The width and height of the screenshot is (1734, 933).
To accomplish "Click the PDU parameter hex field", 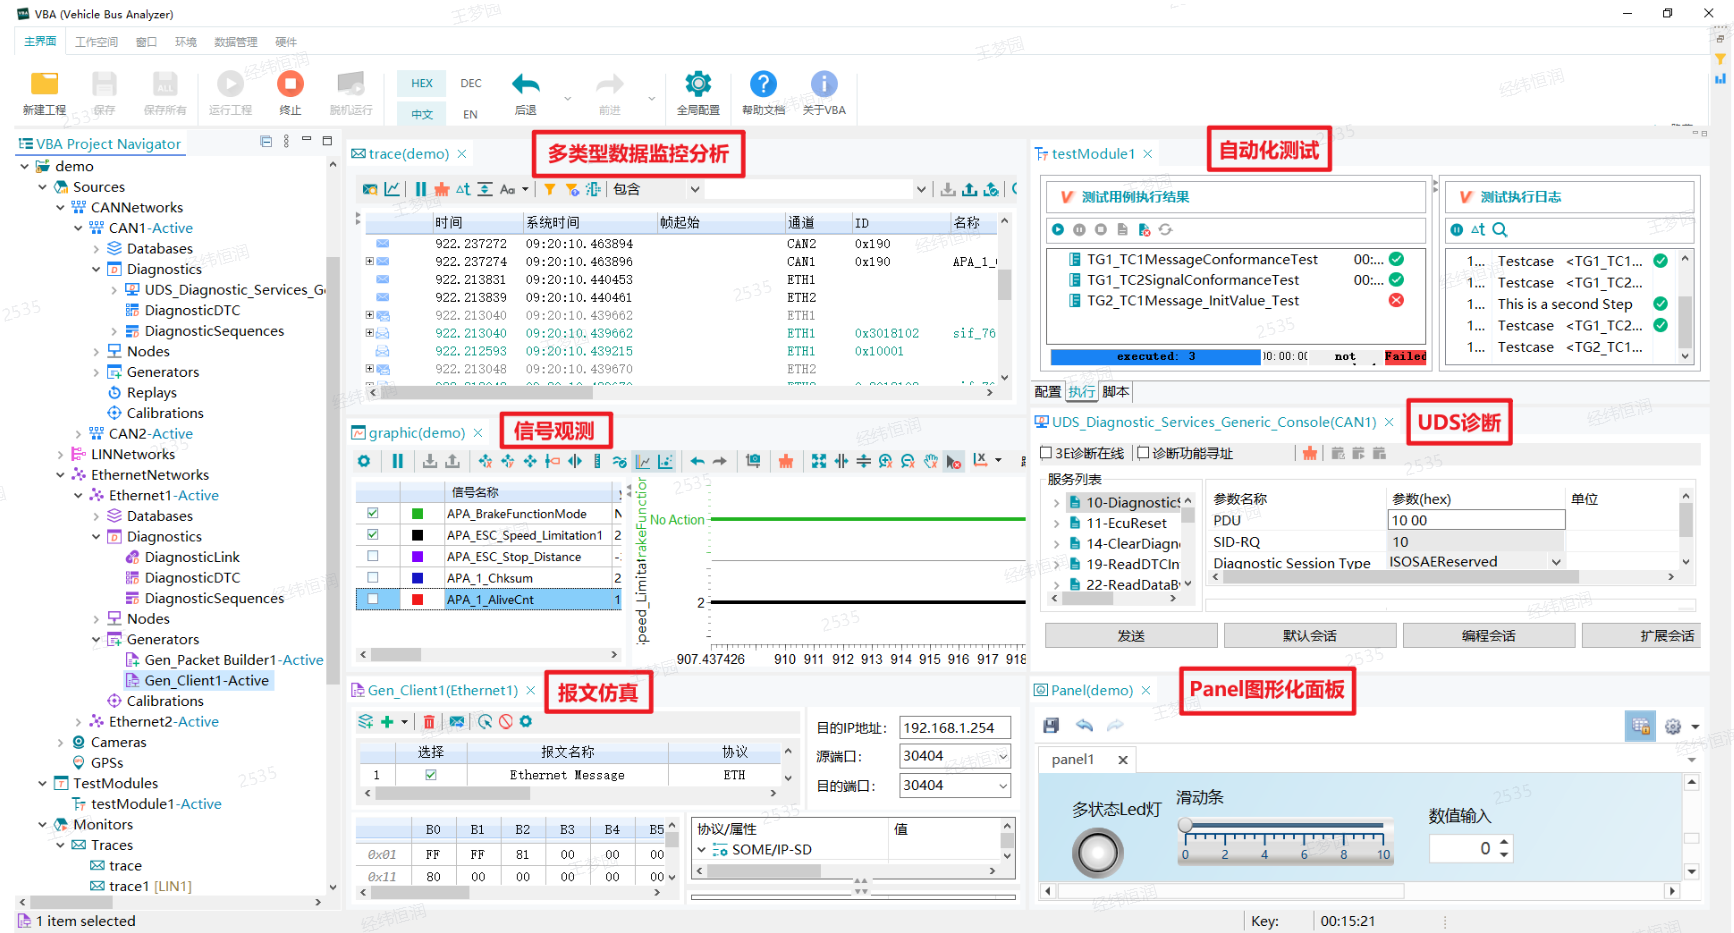I will pos(1476,520).
